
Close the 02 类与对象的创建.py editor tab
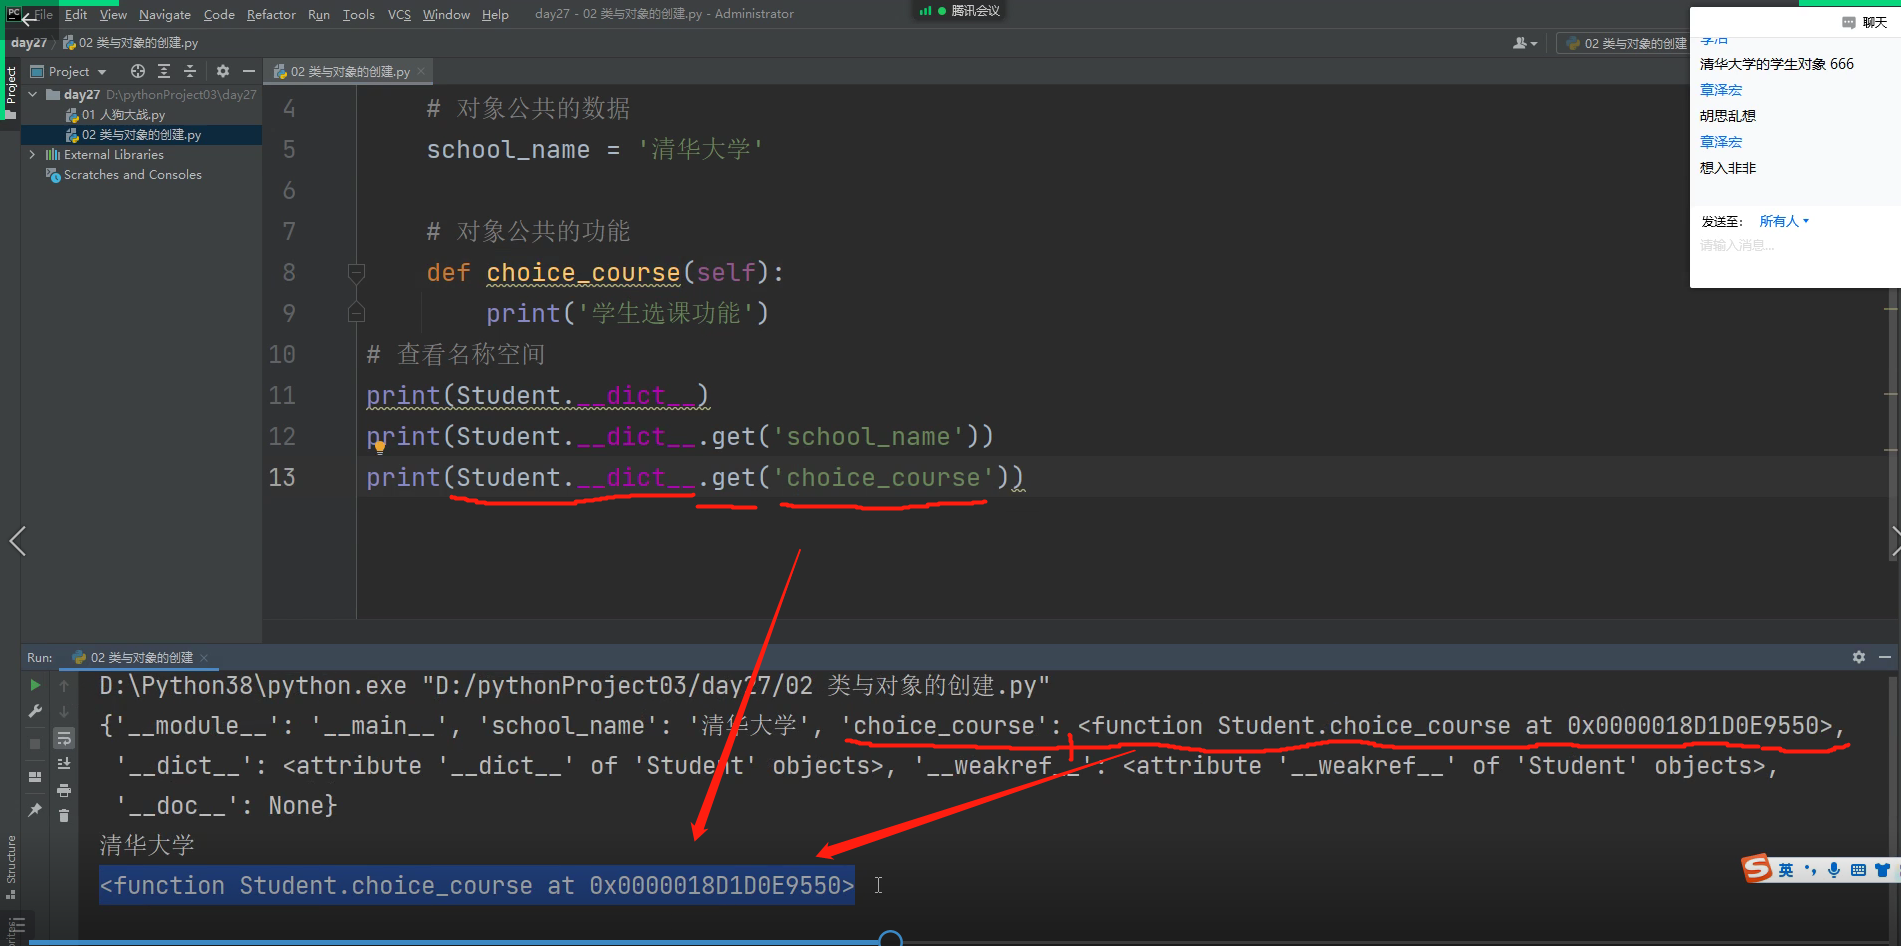click(421, 71)
